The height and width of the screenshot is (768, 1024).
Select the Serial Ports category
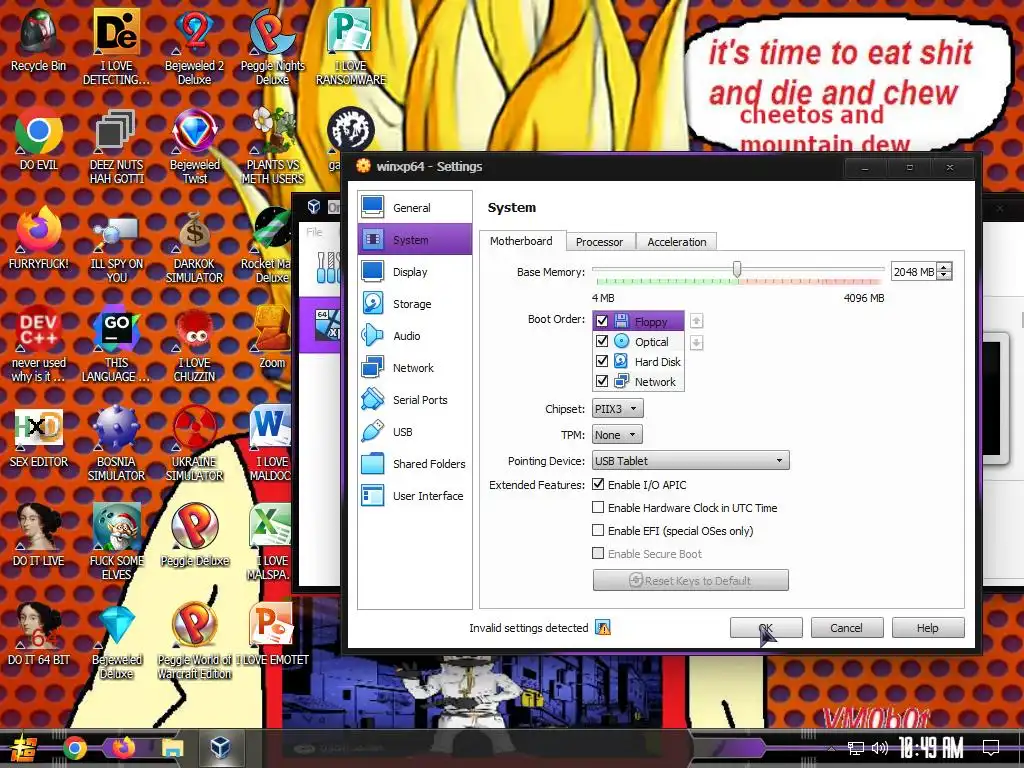click(x=415, y=400)
